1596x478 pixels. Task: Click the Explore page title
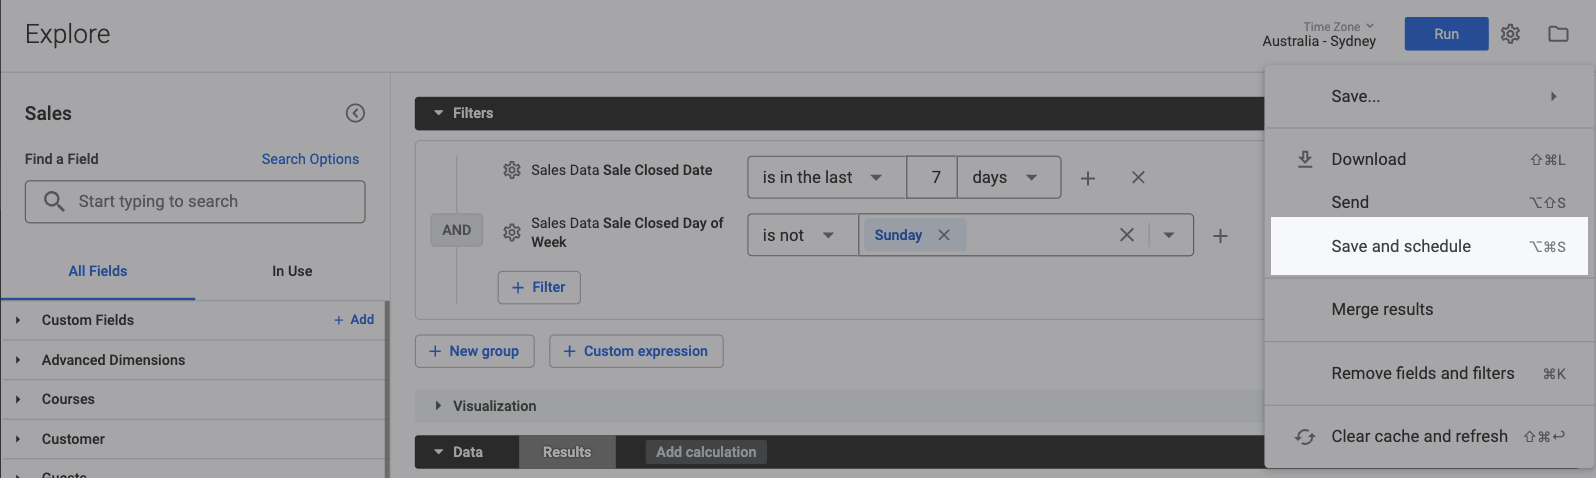tap(67, 34)
